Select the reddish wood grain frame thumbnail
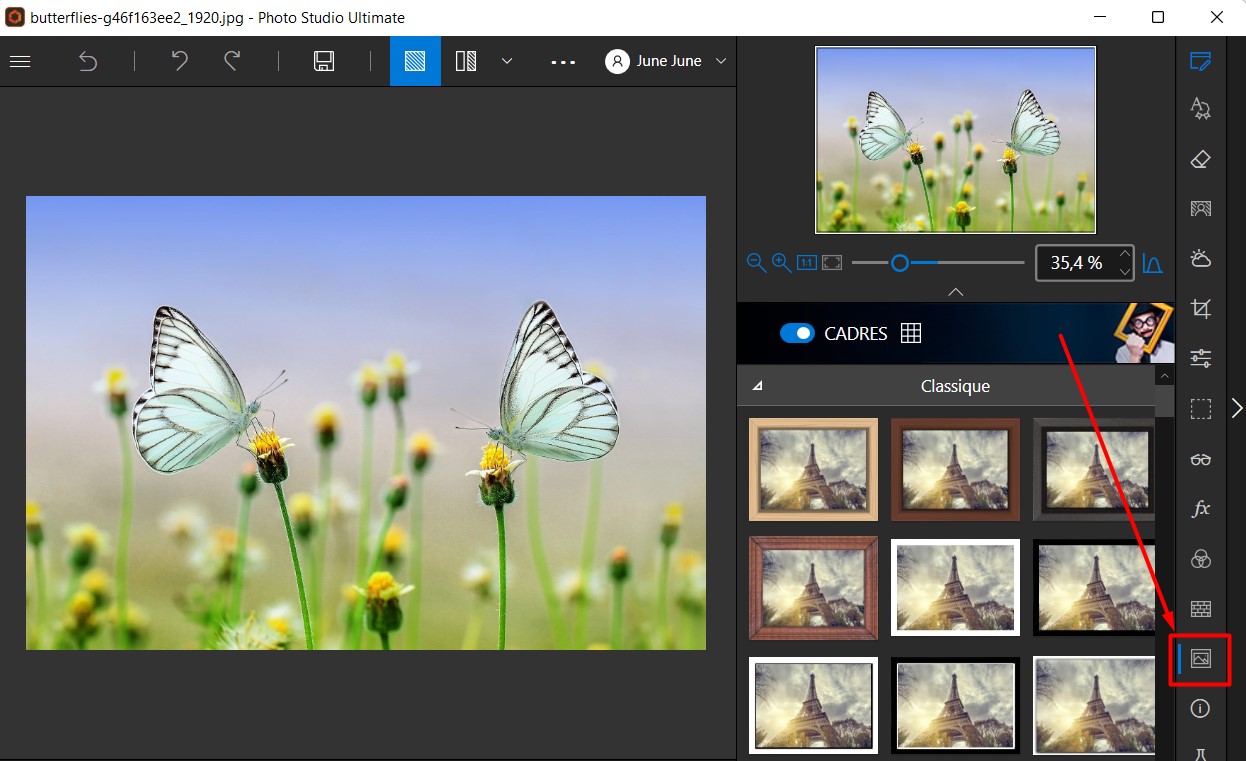This screenshot has width=1246, height=761. tap(814, 588)
